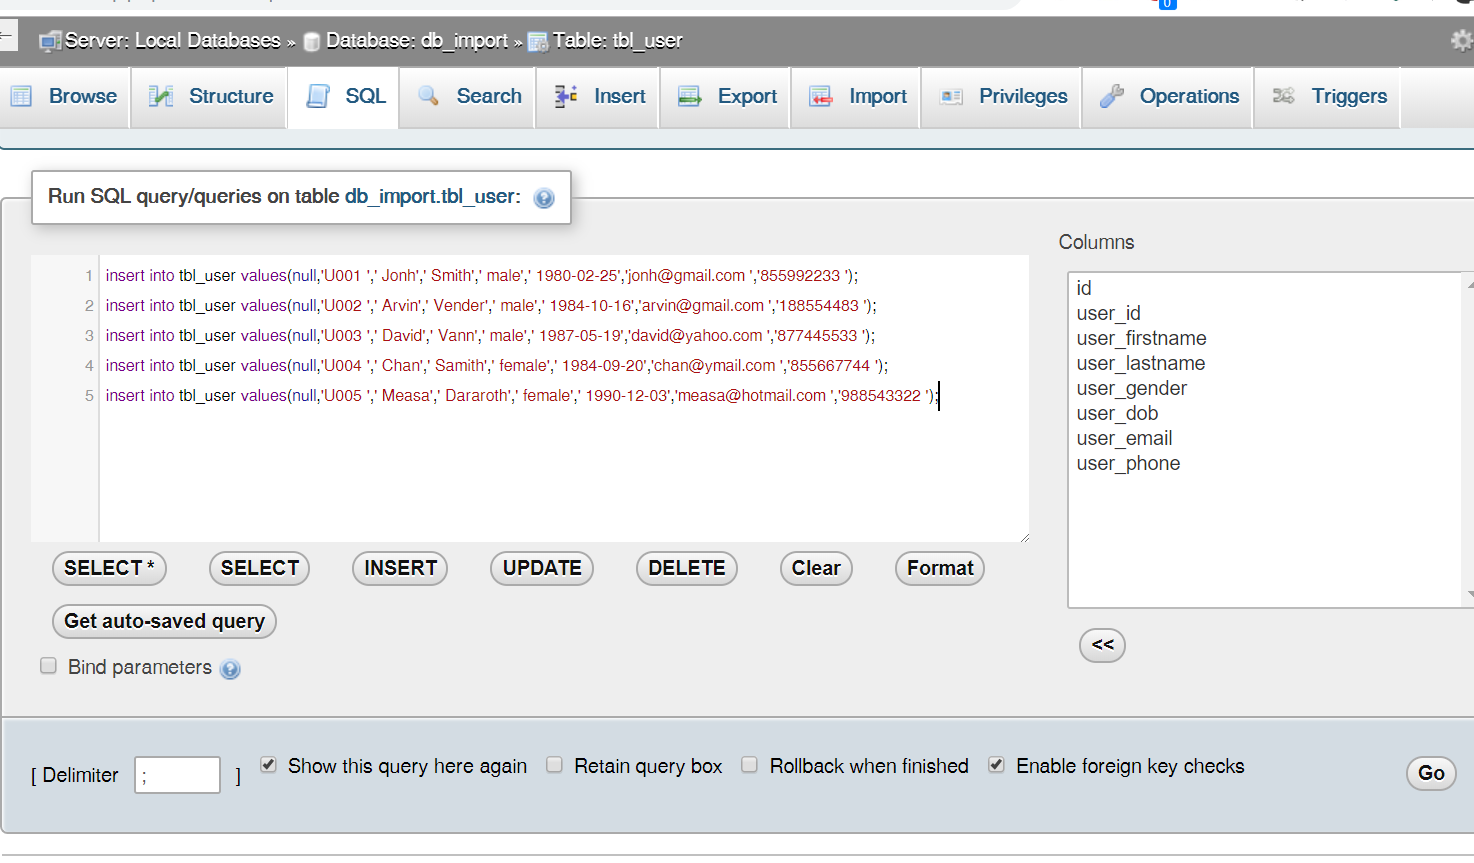Select user_id in Columns list

1108,313
